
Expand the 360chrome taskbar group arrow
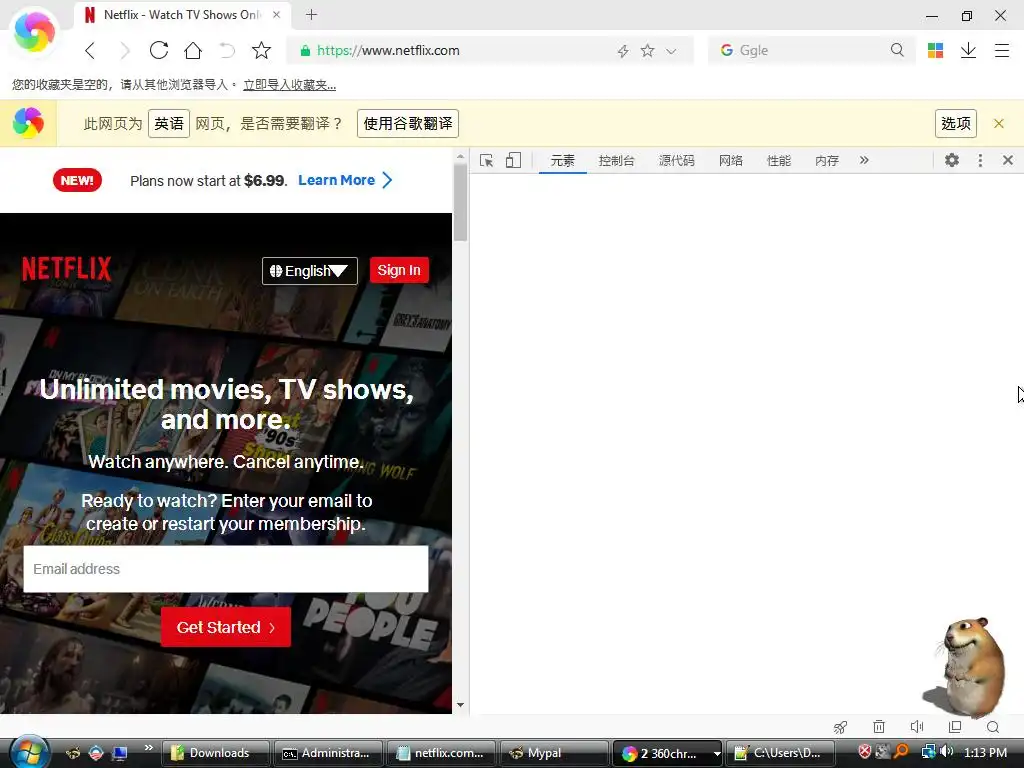click(716, 754)
